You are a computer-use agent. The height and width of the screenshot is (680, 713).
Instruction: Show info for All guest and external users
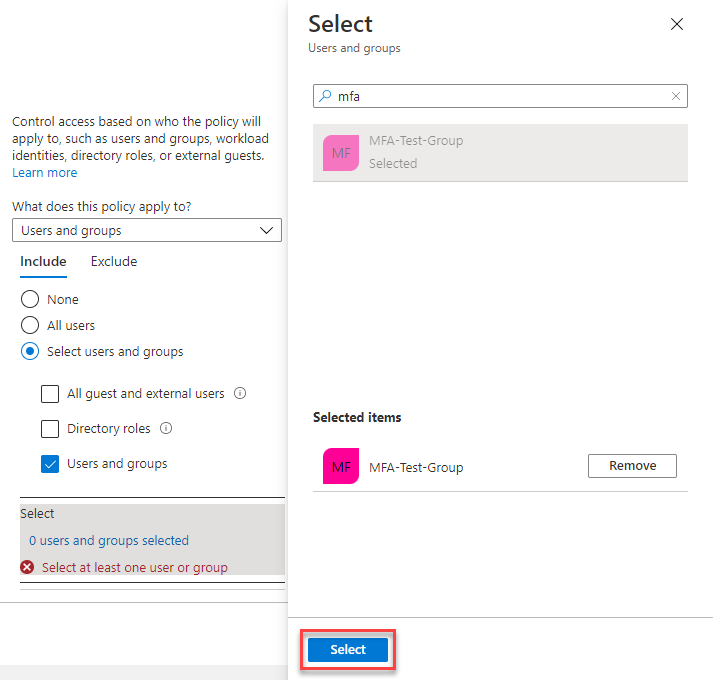(240, 394)
